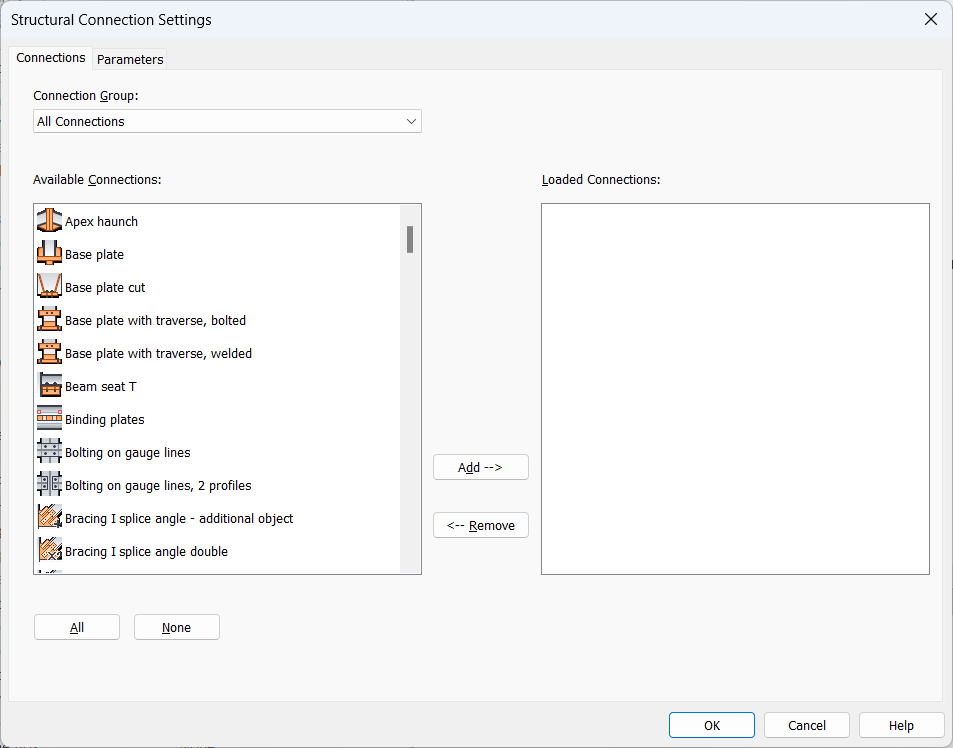Select Base plate with traverse, welded icon
The image size is (953, 748).
coord(49,353)
